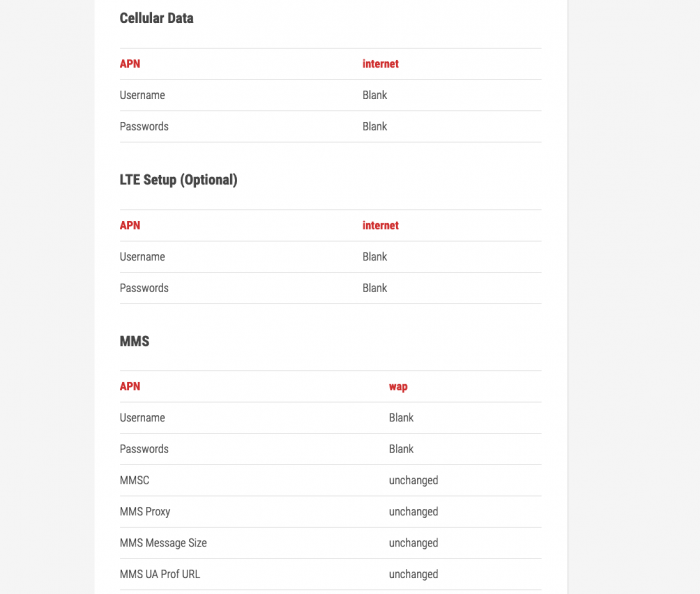
Task: Click the APN label in the MMS table
Action: tap(130, 387)
